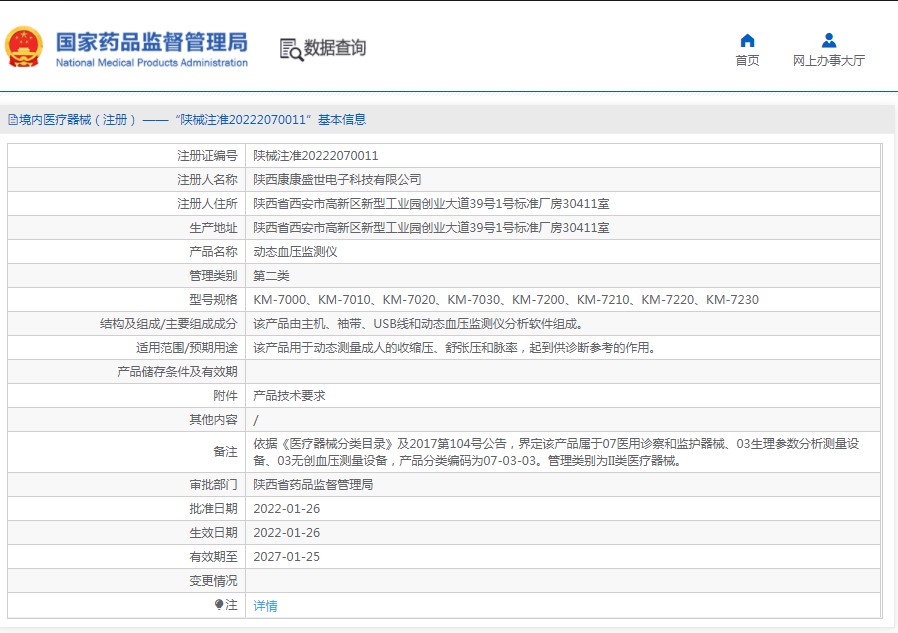Click the 国家药品监督管理局 title text
Screen dimensions: 898x633
coord(151,41)
